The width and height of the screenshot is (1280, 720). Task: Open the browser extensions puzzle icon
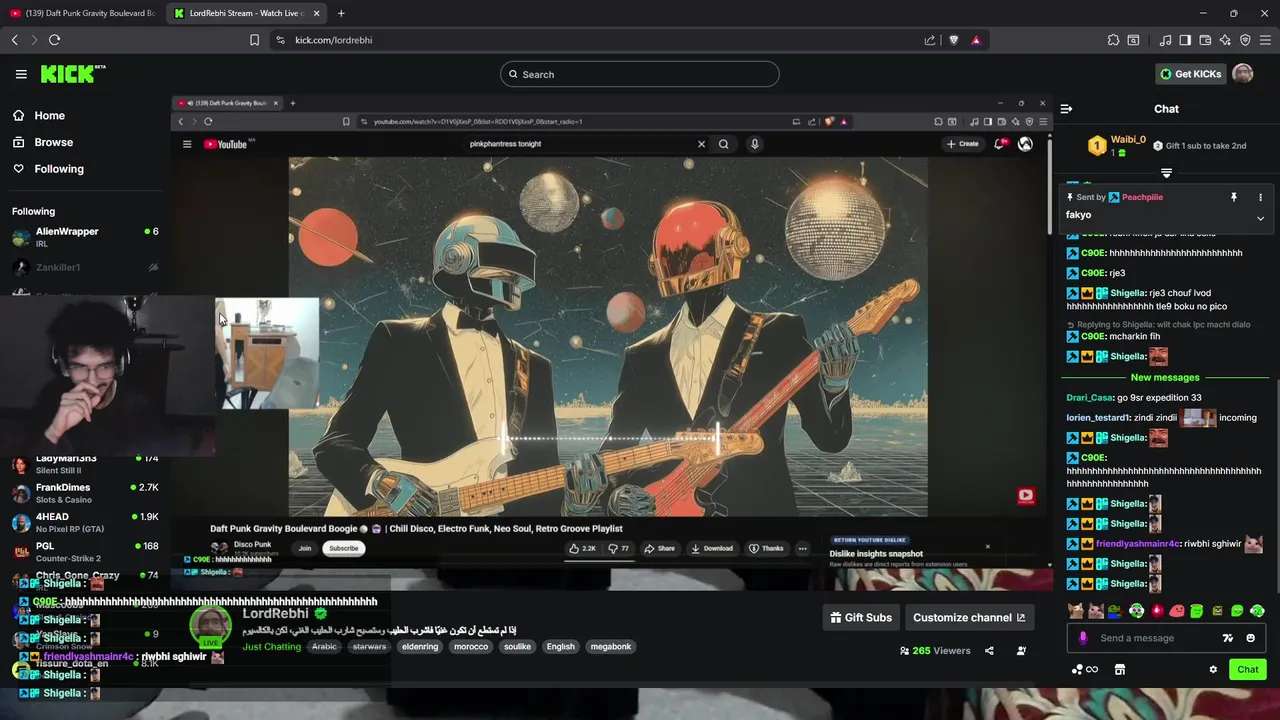[1113, 40]
